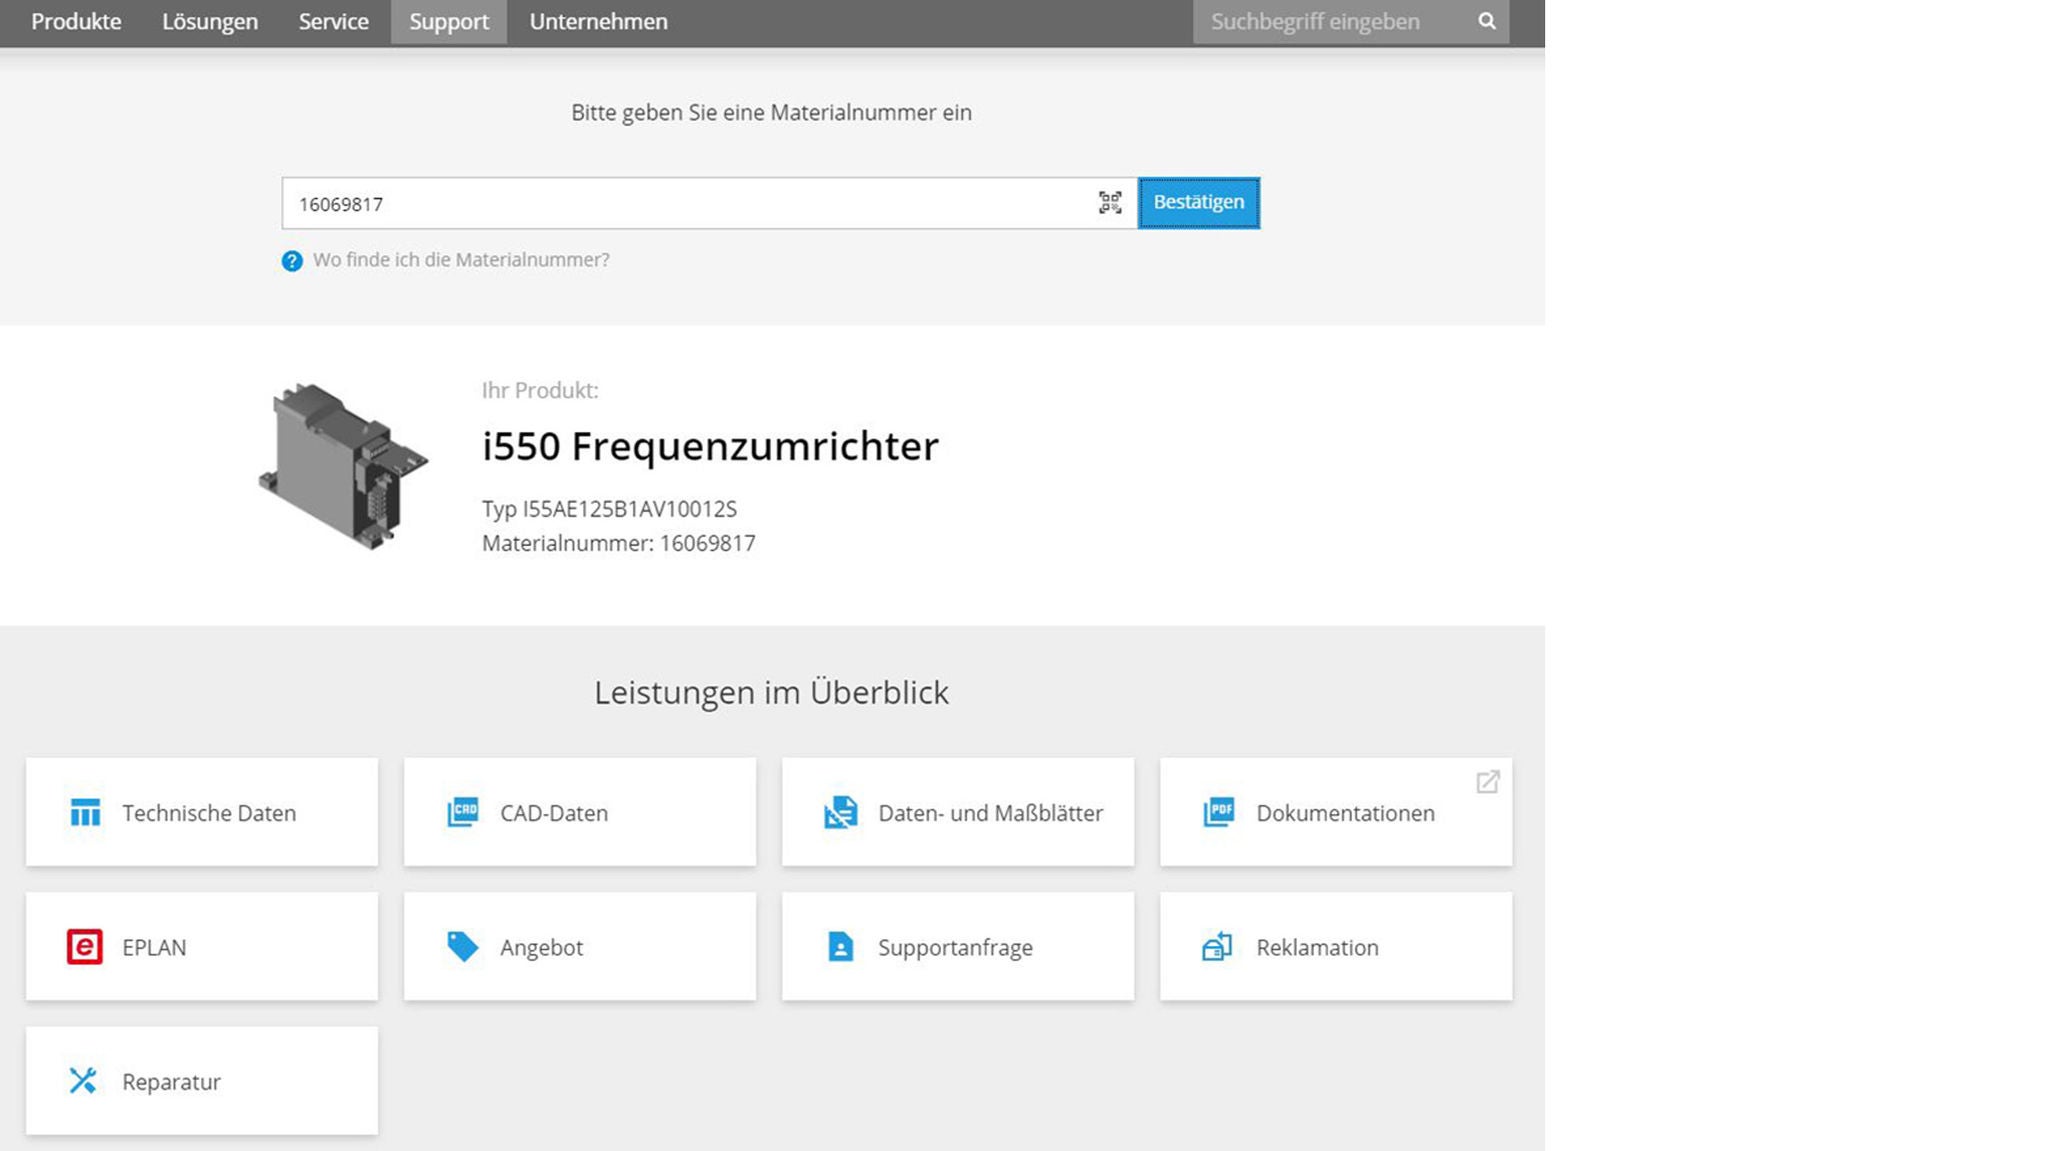Select the Lösungen navigation item
The height and width of the screenshot is (1151, 2048).
click(210, 21)
